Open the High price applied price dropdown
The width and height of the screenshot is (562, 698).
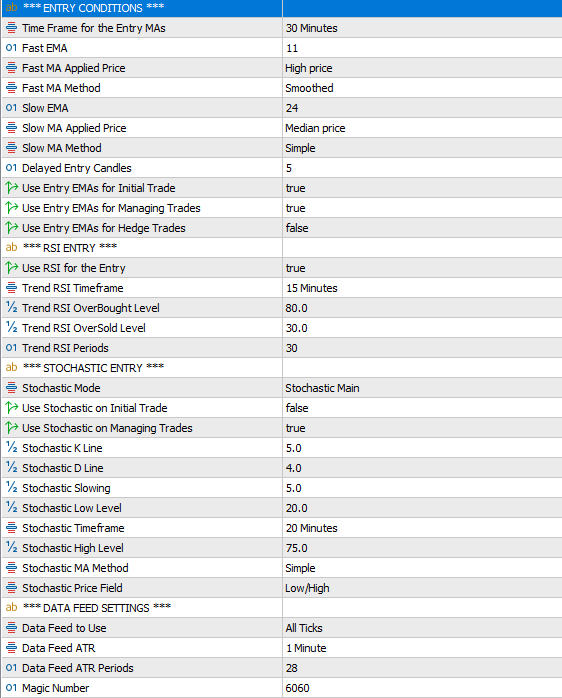pyautogui.click(x=422, y=68)
